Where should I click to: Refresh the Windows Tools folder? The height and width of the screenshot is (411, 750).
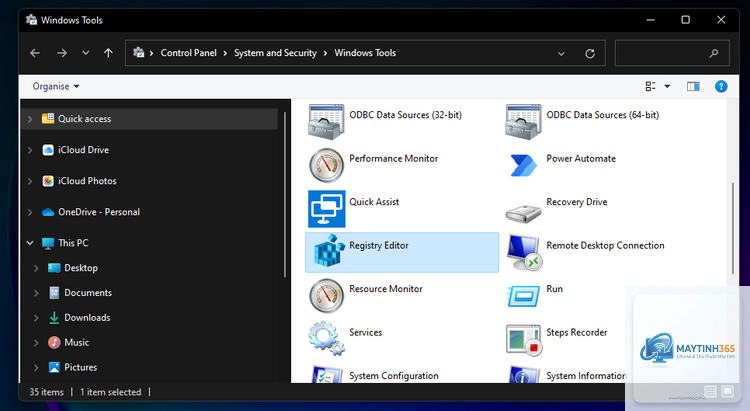[590, 53]
